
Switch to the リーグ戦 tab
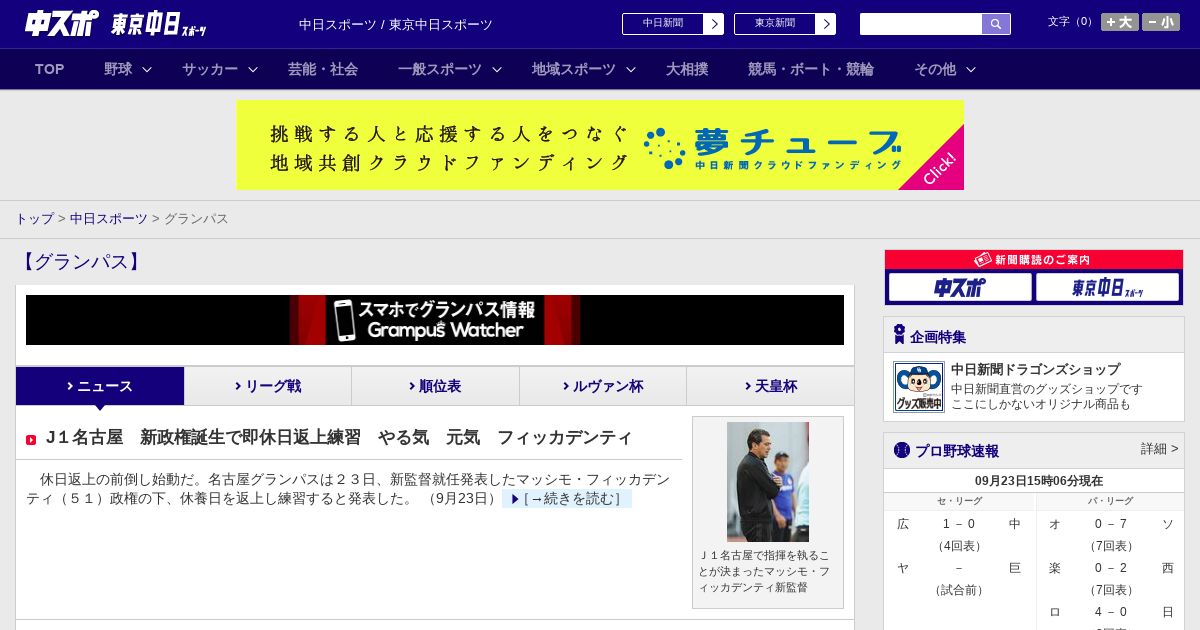pos(268,386)
